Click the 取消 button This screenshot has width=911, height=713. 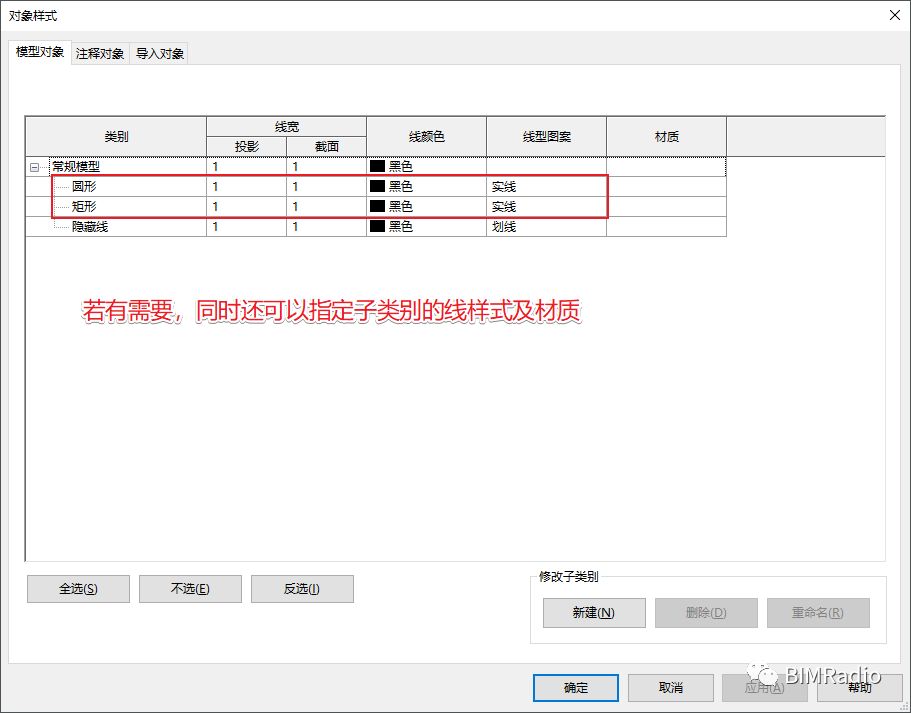click(x=670, y=688)
